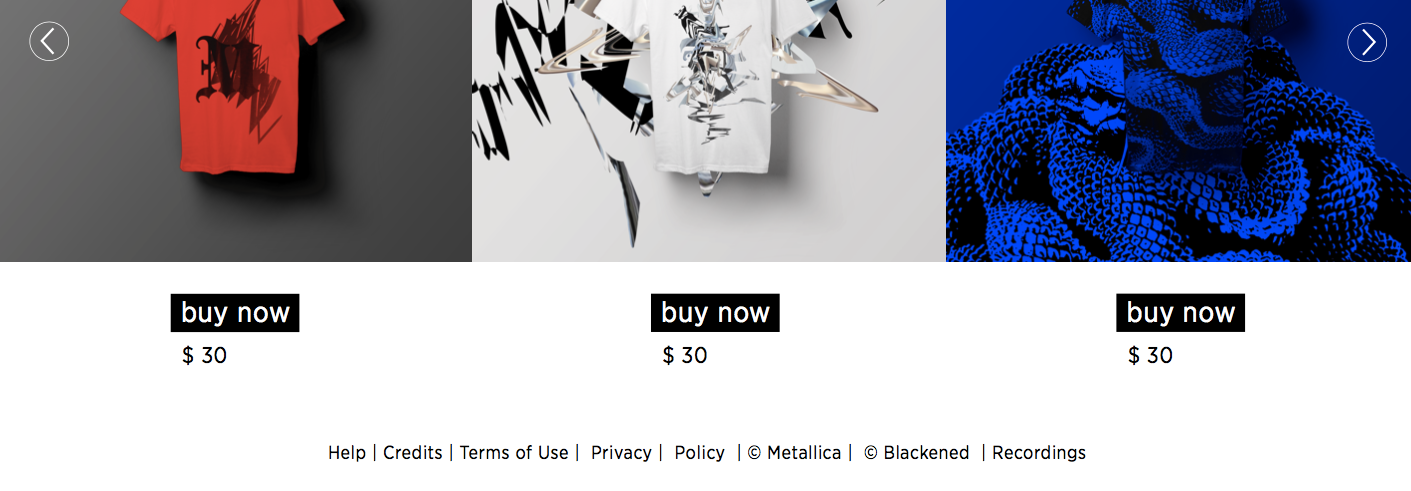Open the red t-shirt product image

coord(236,131)
